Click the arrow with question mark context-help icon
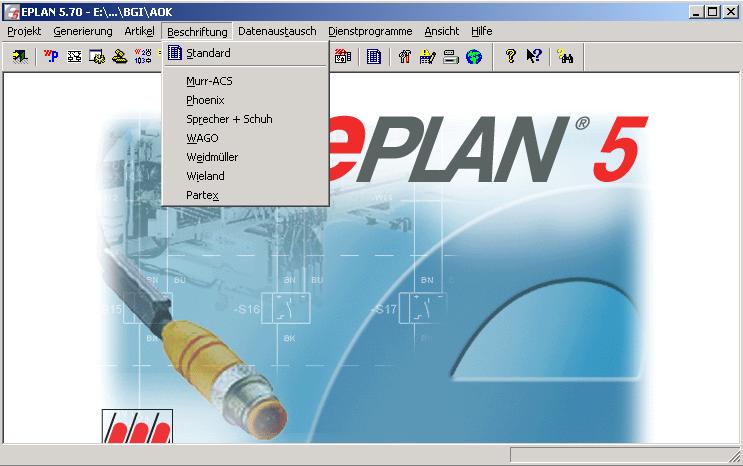 click(534, 57)
